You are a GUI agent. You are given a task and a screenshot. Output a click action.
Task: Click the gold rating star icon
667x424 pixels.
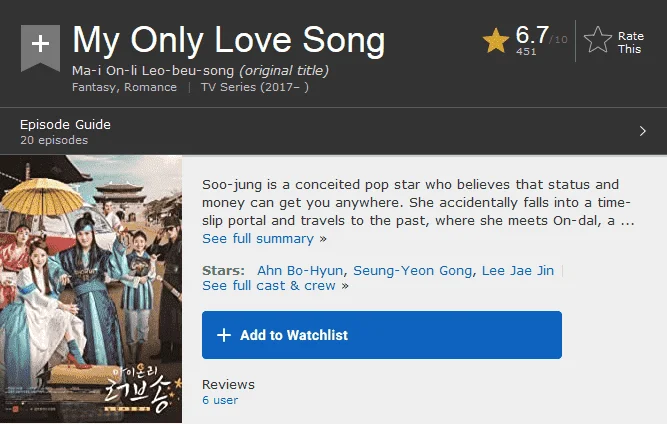496,41
